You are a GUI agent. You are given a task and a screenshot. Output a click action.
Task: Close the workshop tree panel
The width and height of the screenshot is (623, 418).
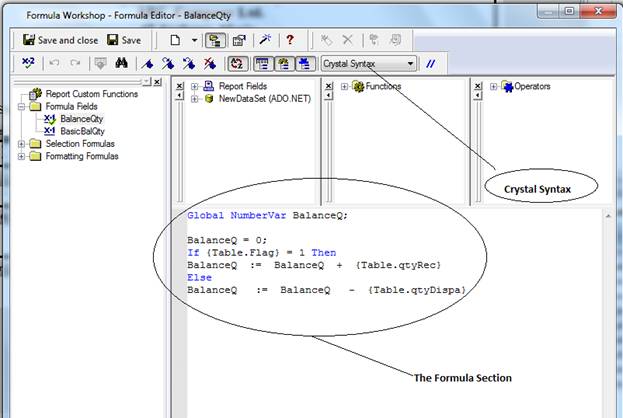coord(157,82)
